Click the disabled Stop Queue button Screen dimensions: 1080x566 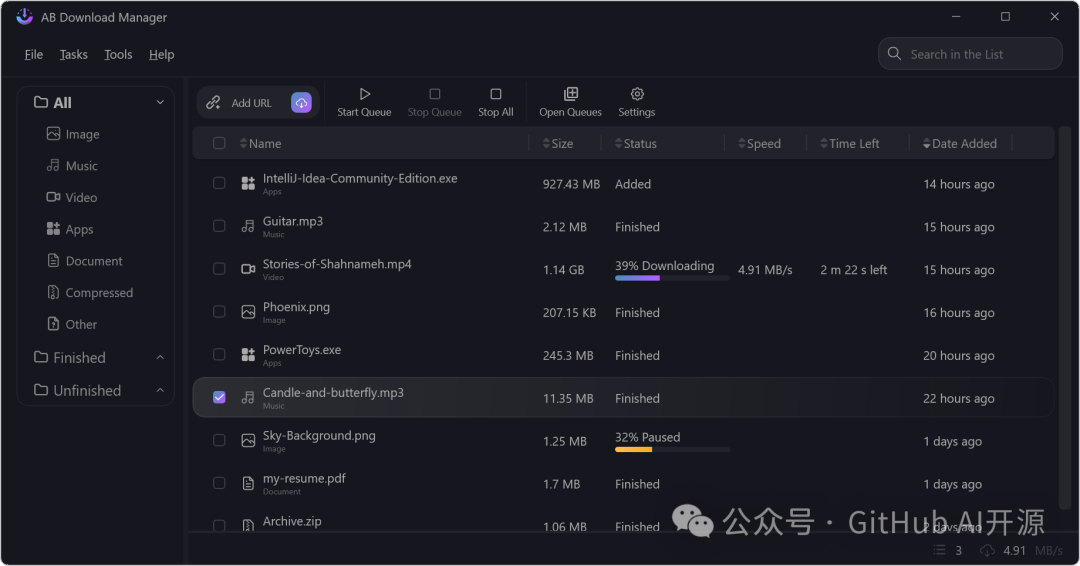point(435,102)
